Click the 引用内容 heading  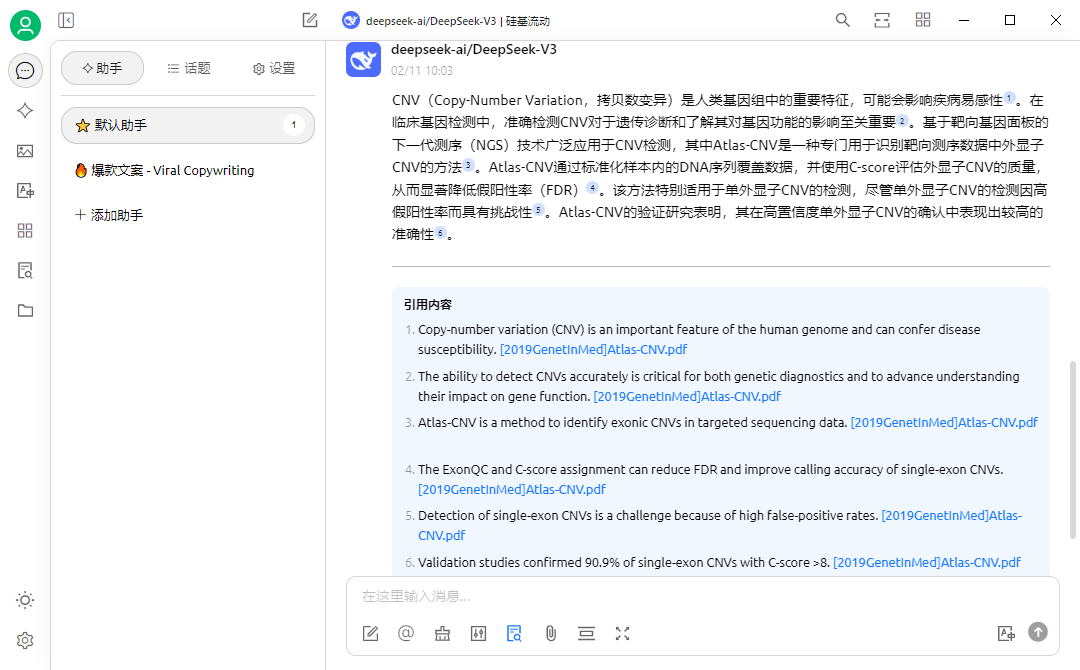click(x=428, y=304)
